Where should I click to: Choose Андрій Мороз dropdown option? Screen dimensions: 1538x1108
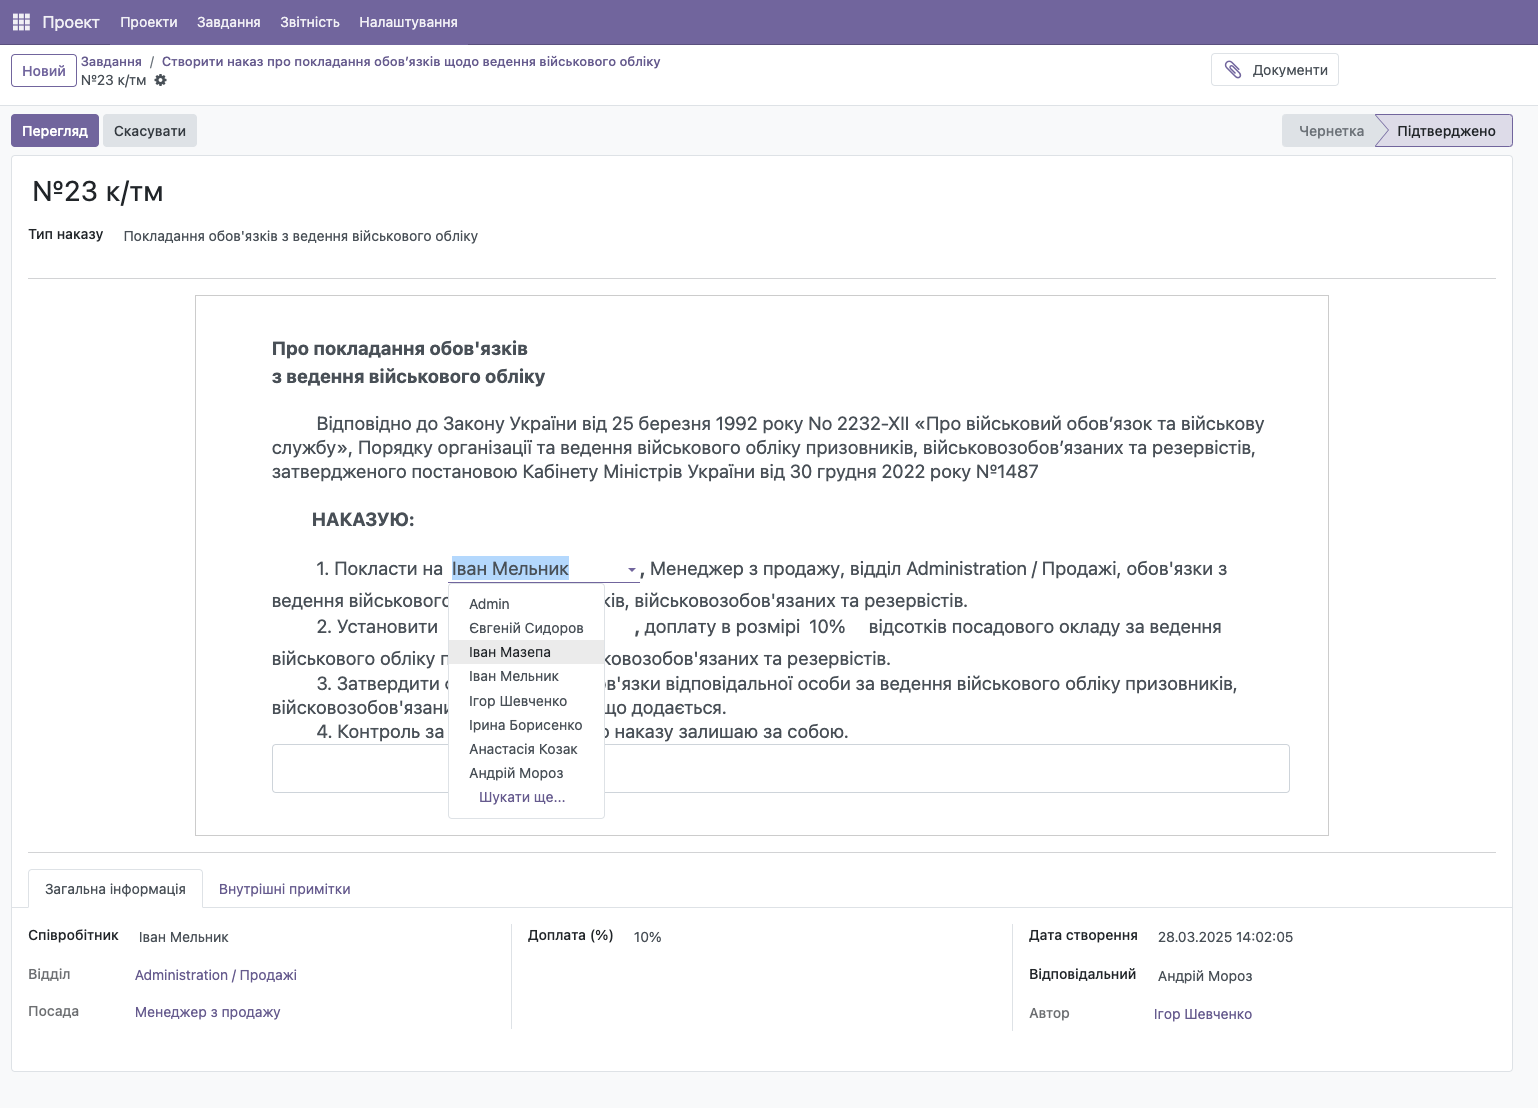click(x=526, y=773)
